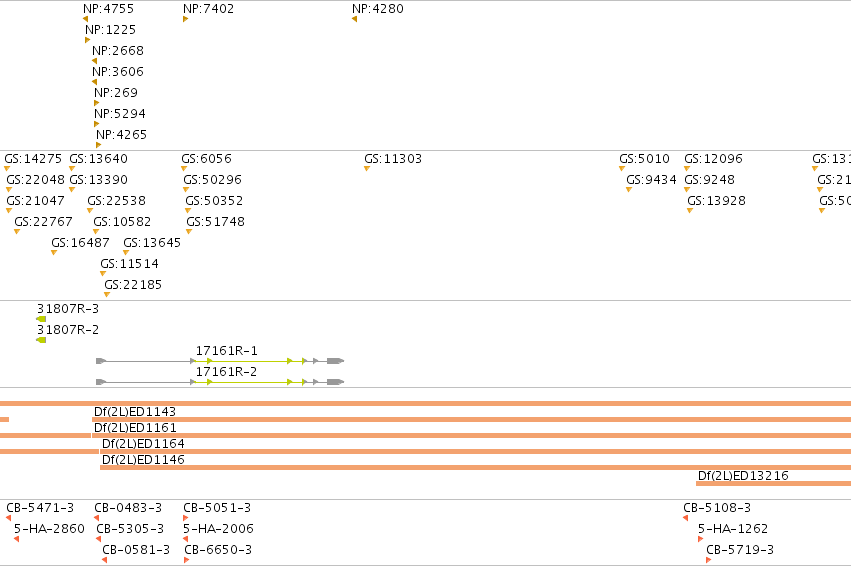Click the GS:9434 label

tap(651, 180)
